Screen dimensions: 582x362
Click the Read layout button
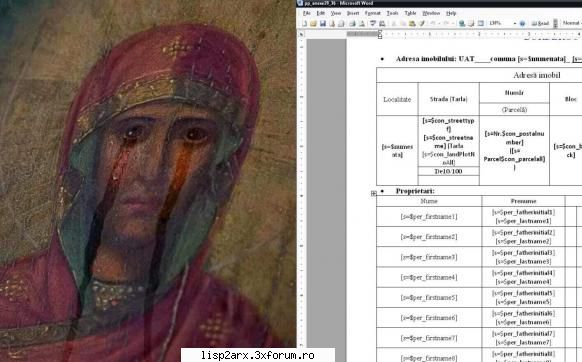540,23
